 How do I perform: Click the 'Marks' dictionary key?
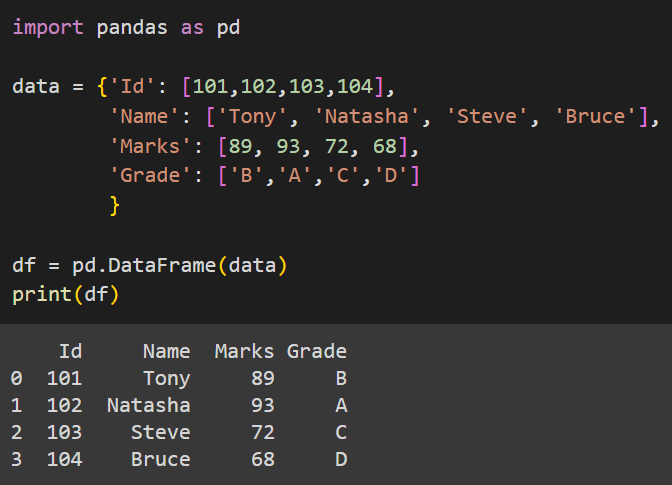150,147
